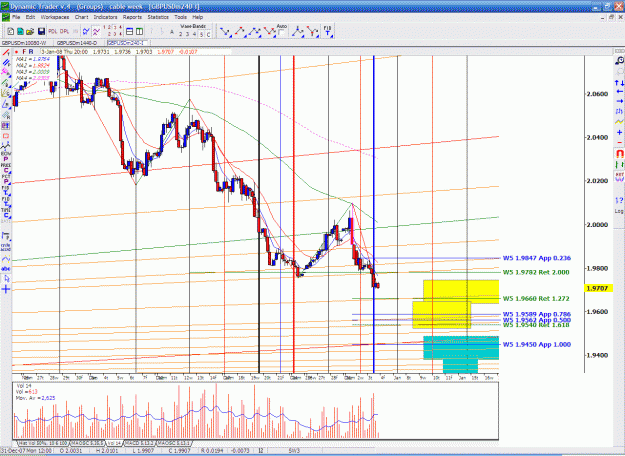Open the Statistics menu
This screenshot has height=456, width=625.
pyautogui.click(x=158, y=17)
